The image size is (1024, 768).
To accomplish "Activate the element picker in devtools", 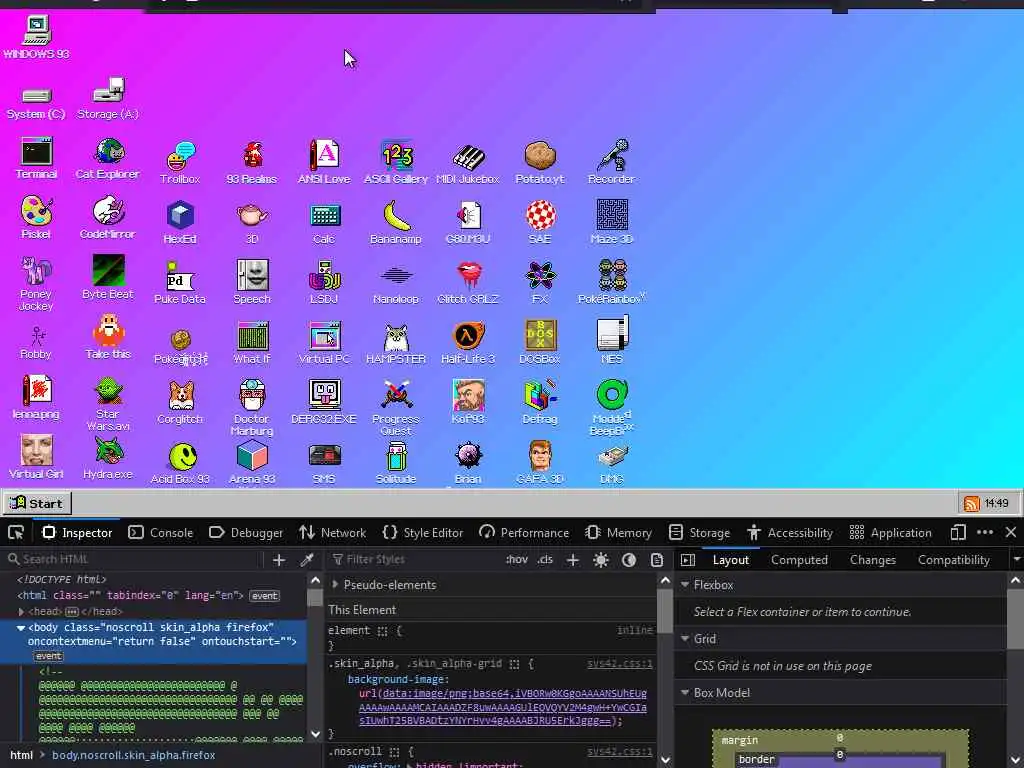I will tap(16, 533).
